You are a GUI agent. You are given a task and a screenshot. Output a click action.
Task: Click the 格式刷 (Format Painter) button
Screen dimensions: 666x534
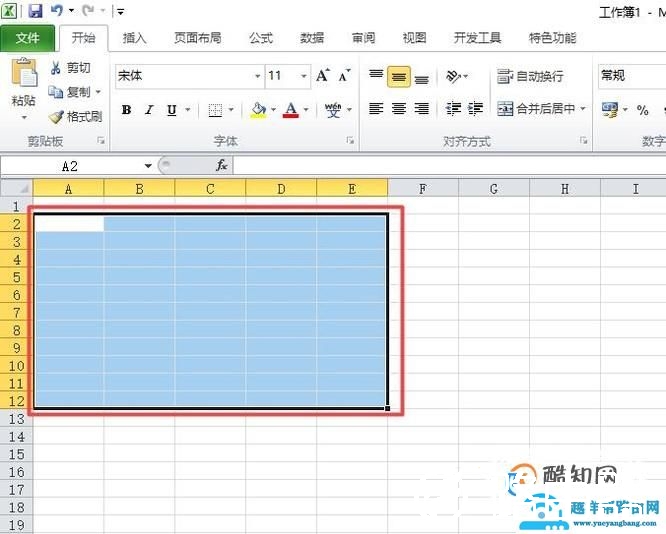[x=76, y=116]
